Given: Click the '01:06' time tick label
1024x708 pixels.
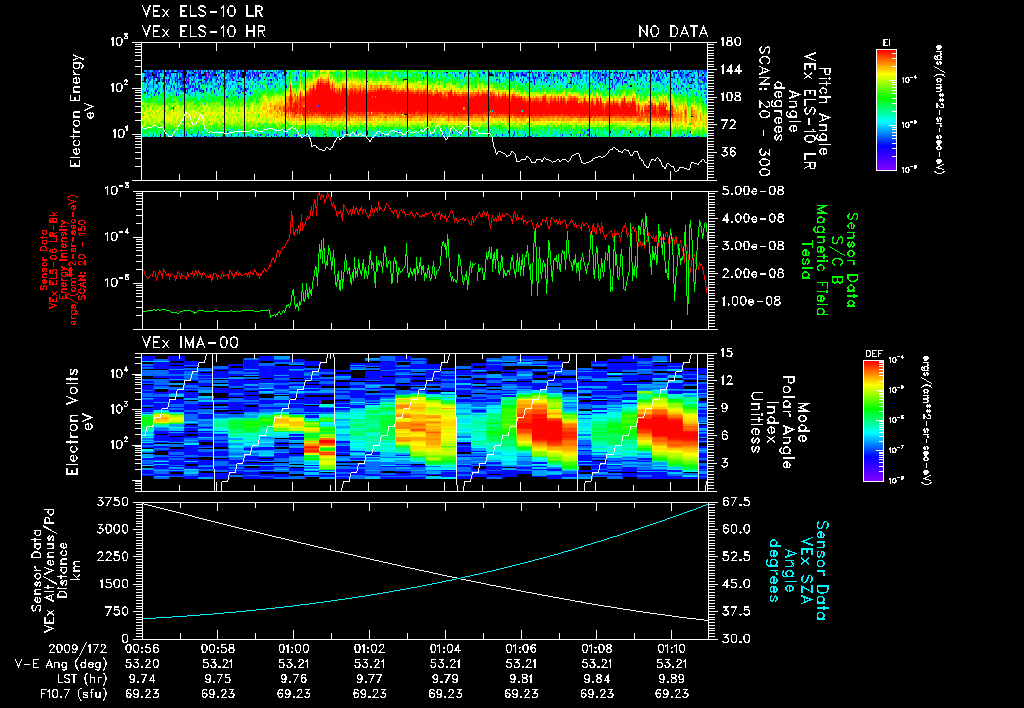Looking at the screenshot, I should pos(521,649).
